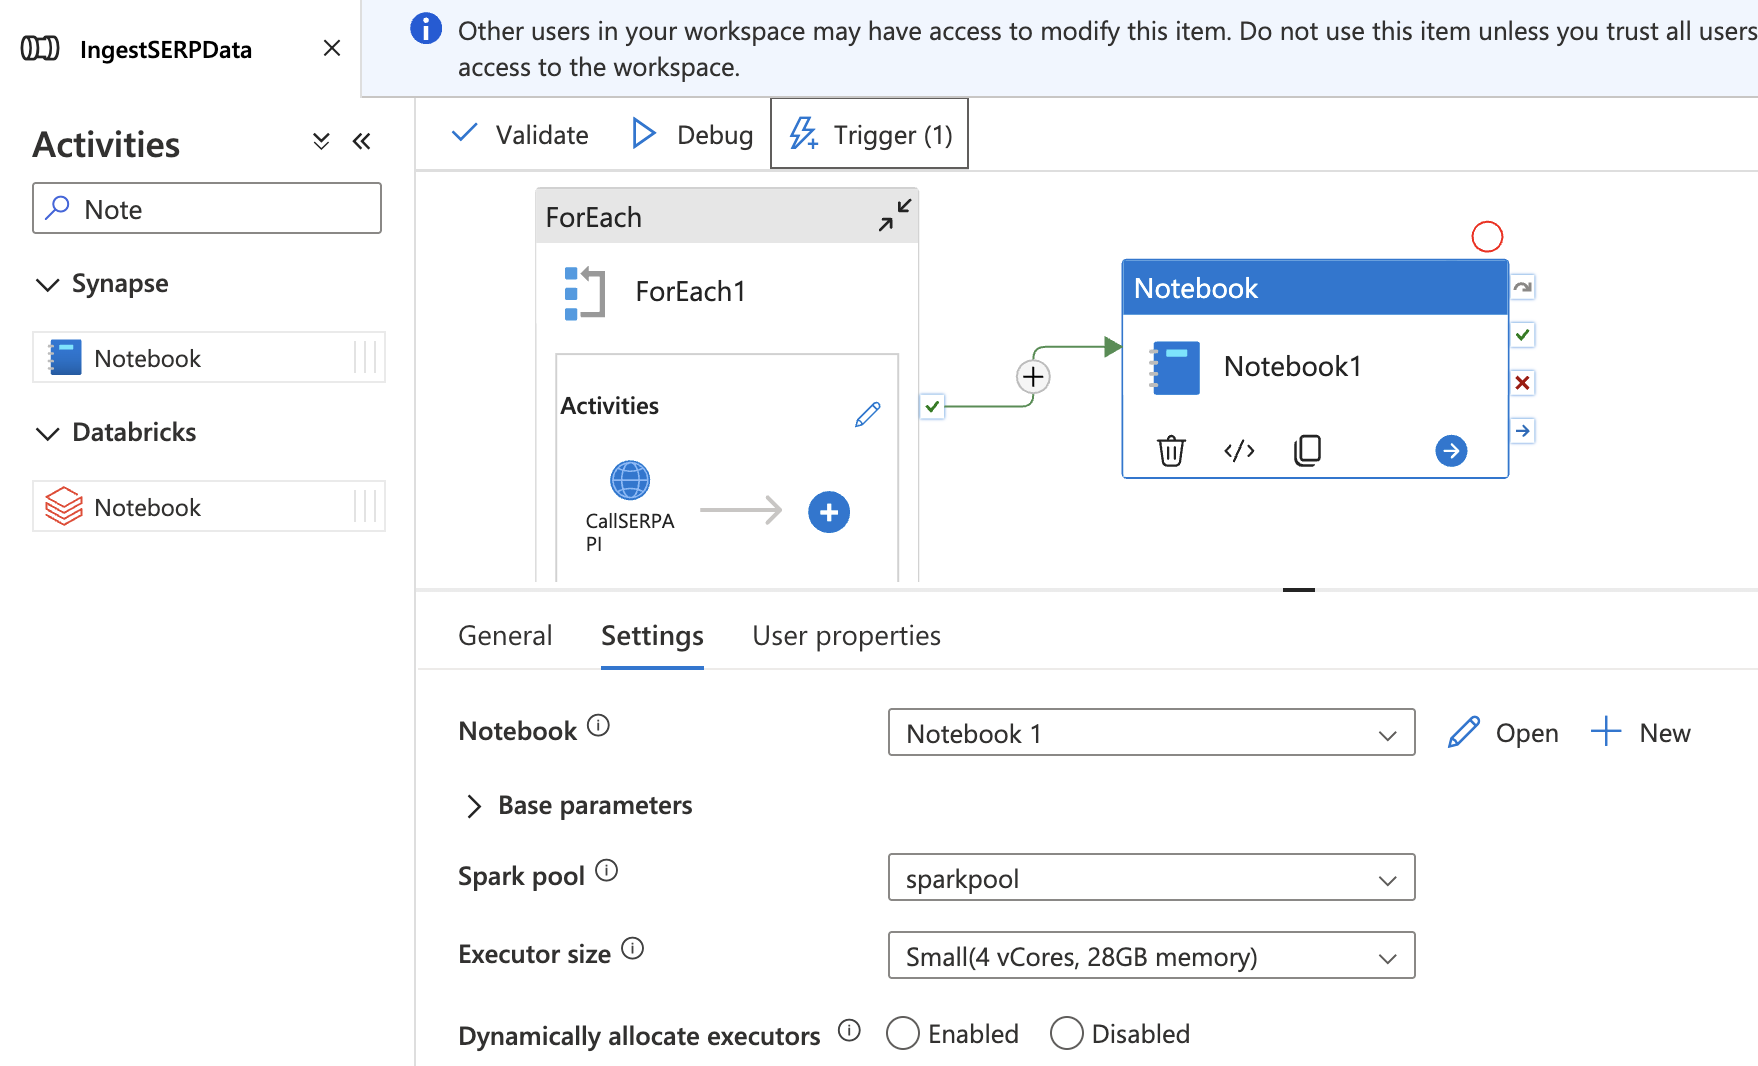Add activity after CallSERPAPI with plus button
The width and height of the screenshot is (1758, 1066).
point(828,513)
